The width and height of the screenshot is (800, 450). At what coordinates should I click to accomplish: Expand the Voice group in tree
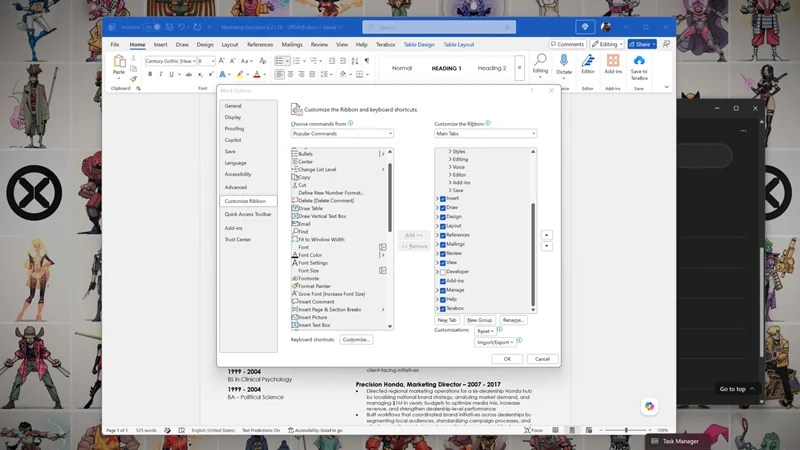click(449, 167)
